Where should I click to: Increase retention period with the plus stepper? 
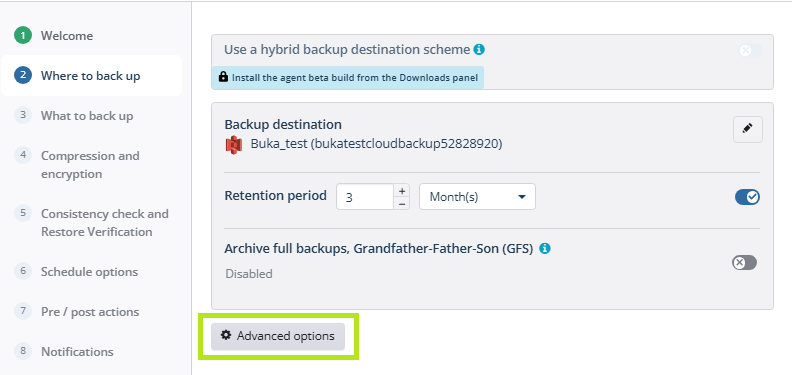(x=402, y=191)
